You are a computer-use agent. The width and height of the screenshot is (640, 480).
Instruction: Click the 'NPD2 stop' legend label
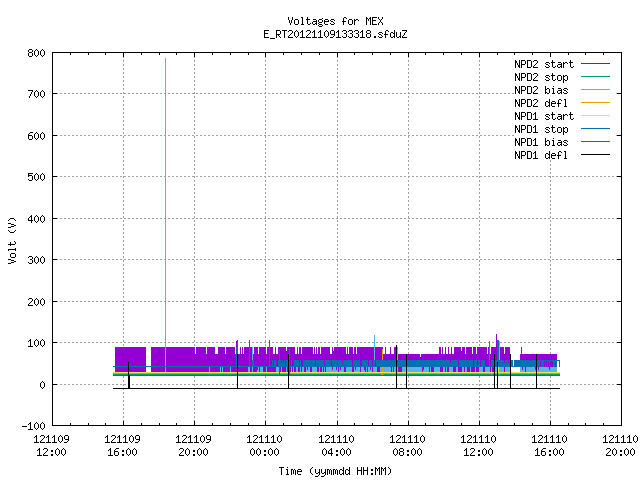(x=541, y=77)
